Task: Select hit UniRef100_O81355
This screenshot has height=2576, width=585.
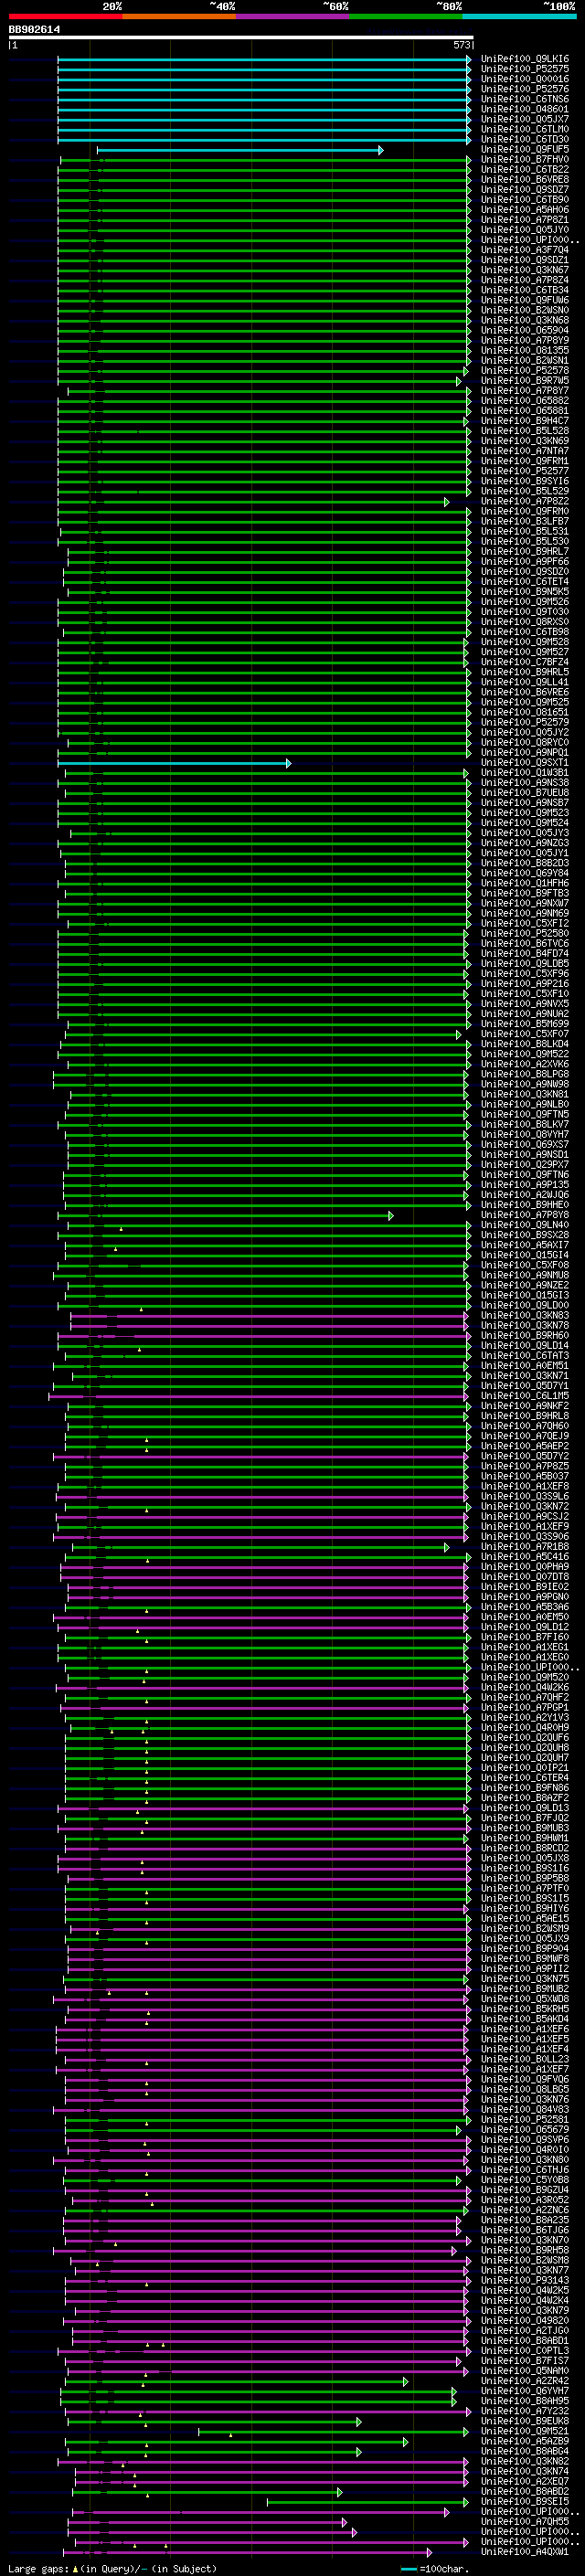Action: pyautogui.click(x=524, y=350)
